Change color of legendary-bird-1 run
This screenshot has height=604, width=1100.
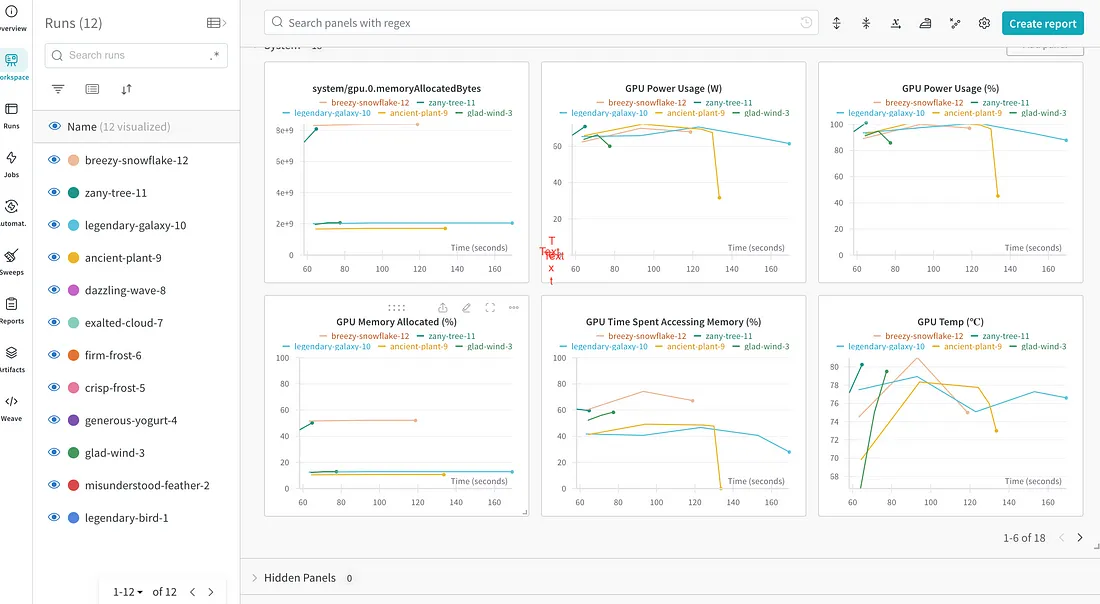tap(73, 518)
